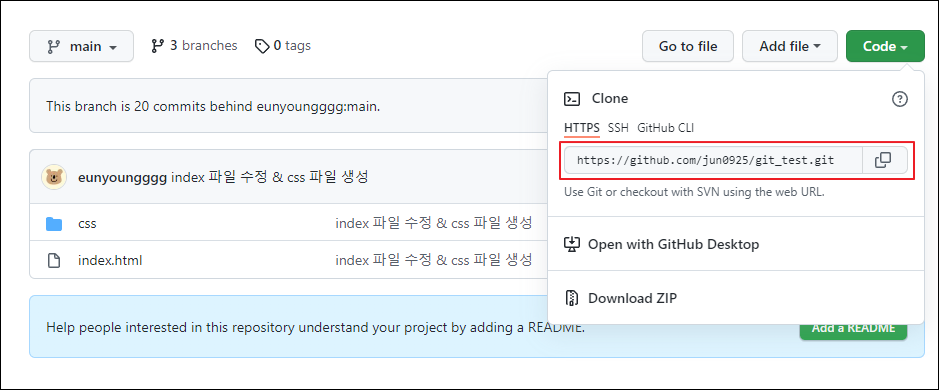Click the index.html file icon
Screen dimensions: 939x390
click(54, 261)
